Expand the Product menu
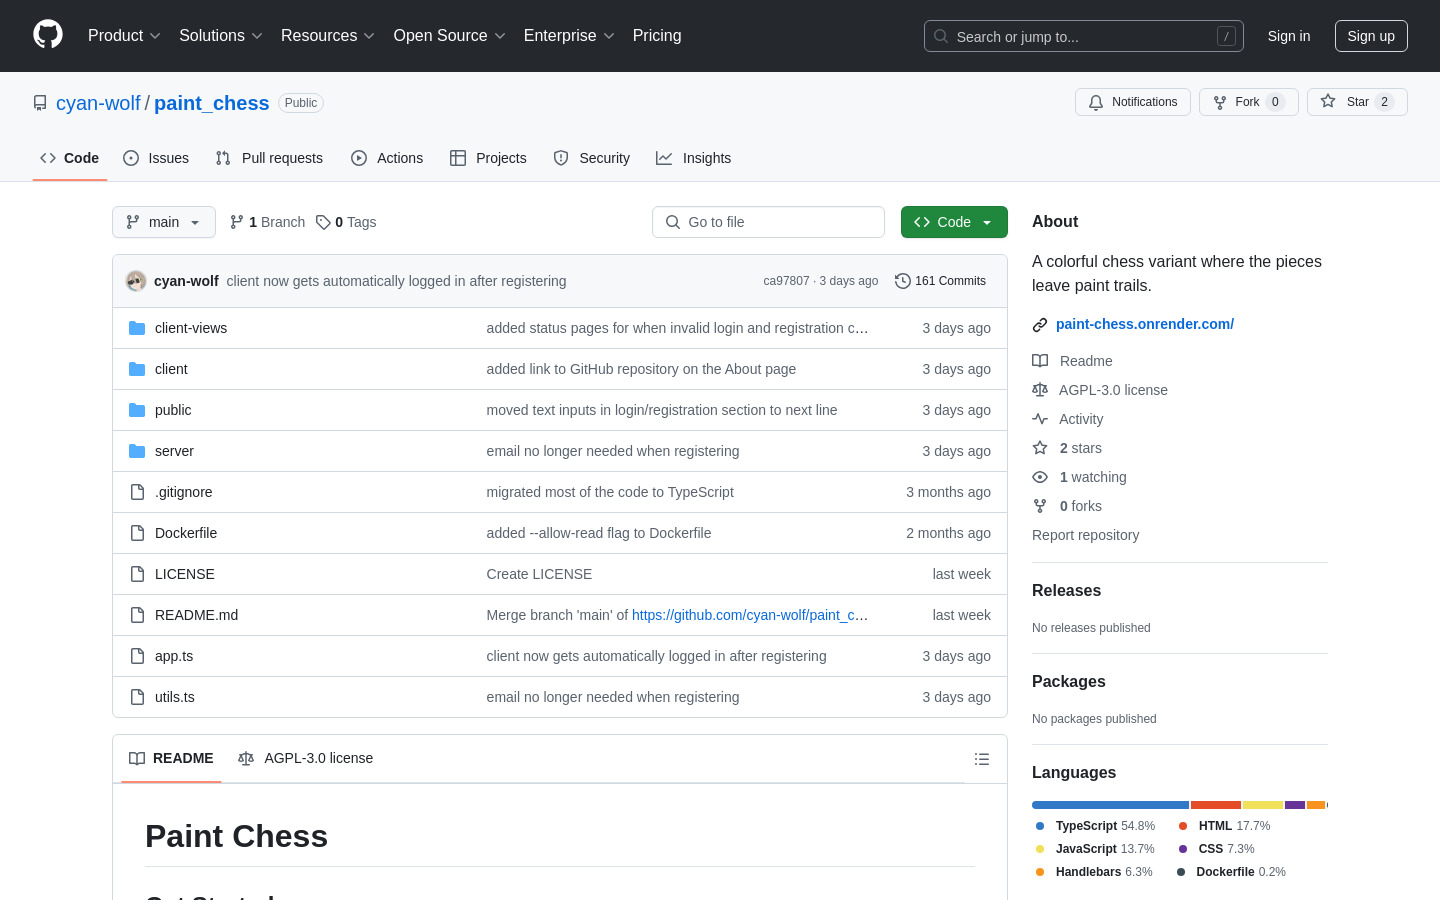 pos(124,36)
